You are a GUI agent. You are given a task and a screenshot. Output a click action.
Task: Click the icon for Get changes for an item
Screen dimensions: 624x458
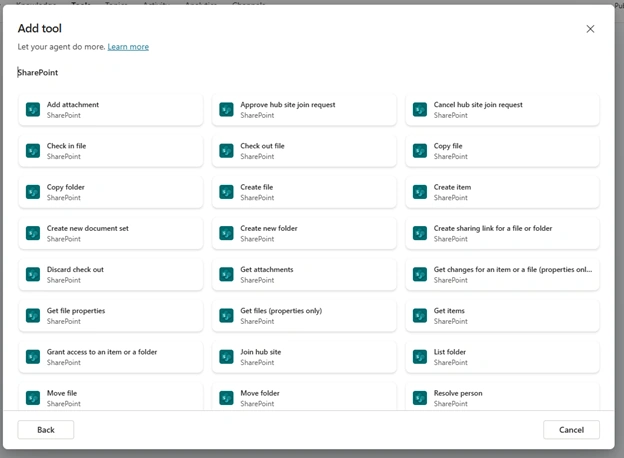pyautogui.click(x=420, y=274)
